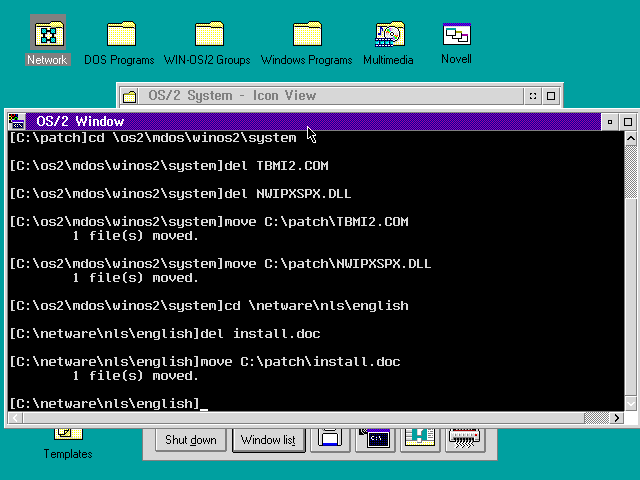Viewport: 640px width, 480px height.
Task: Click the Launchpad tutorial information icon
Action: [x=420, y=440]
